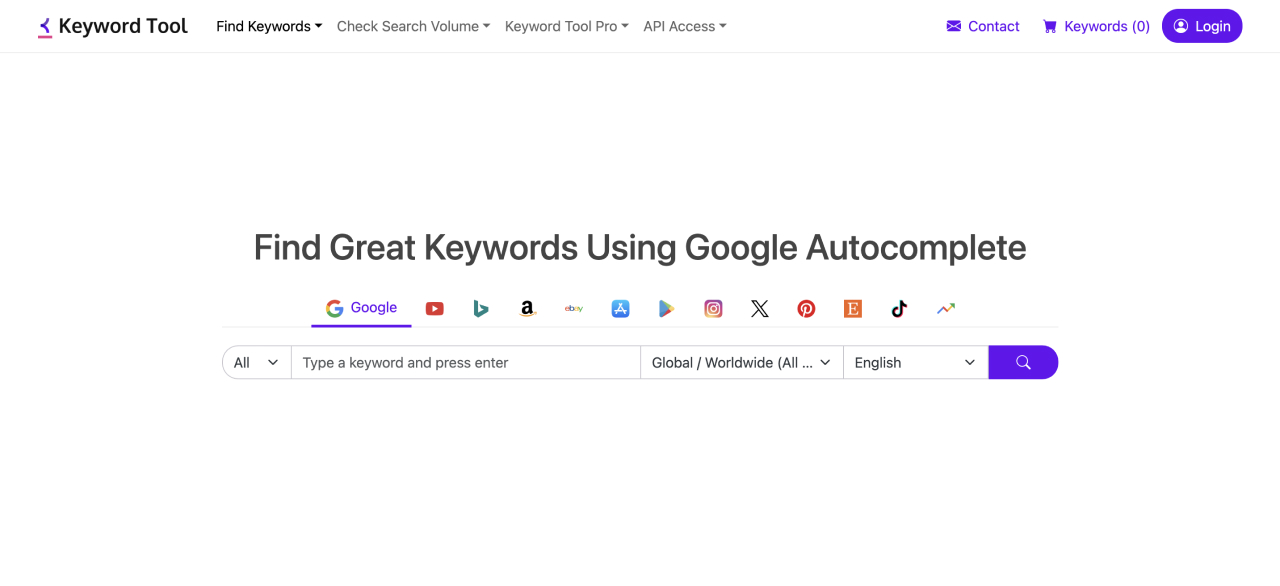
Task: Open the TikTok keyword tab
Action: coord(899,309)
